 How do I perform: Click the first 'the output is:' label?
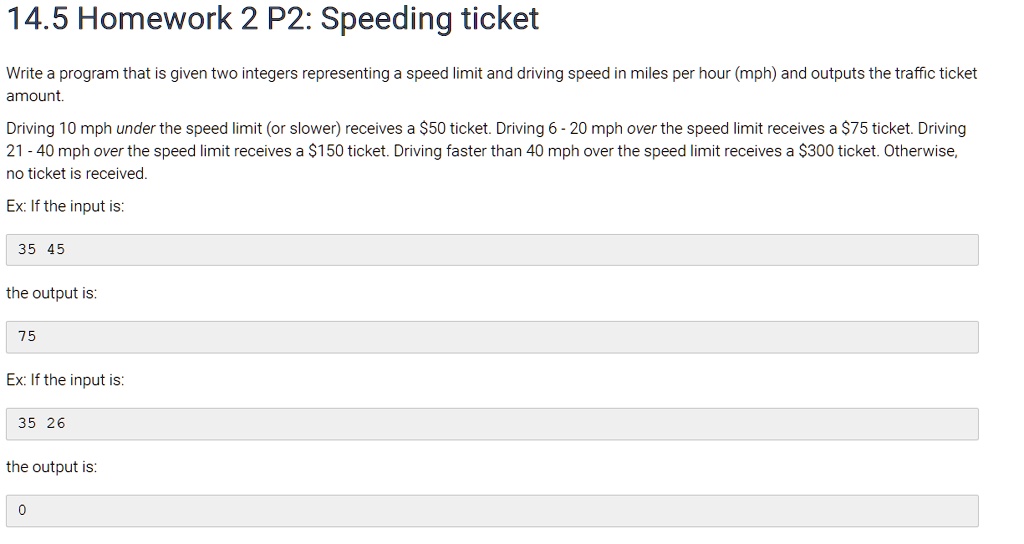pos(52,293)
